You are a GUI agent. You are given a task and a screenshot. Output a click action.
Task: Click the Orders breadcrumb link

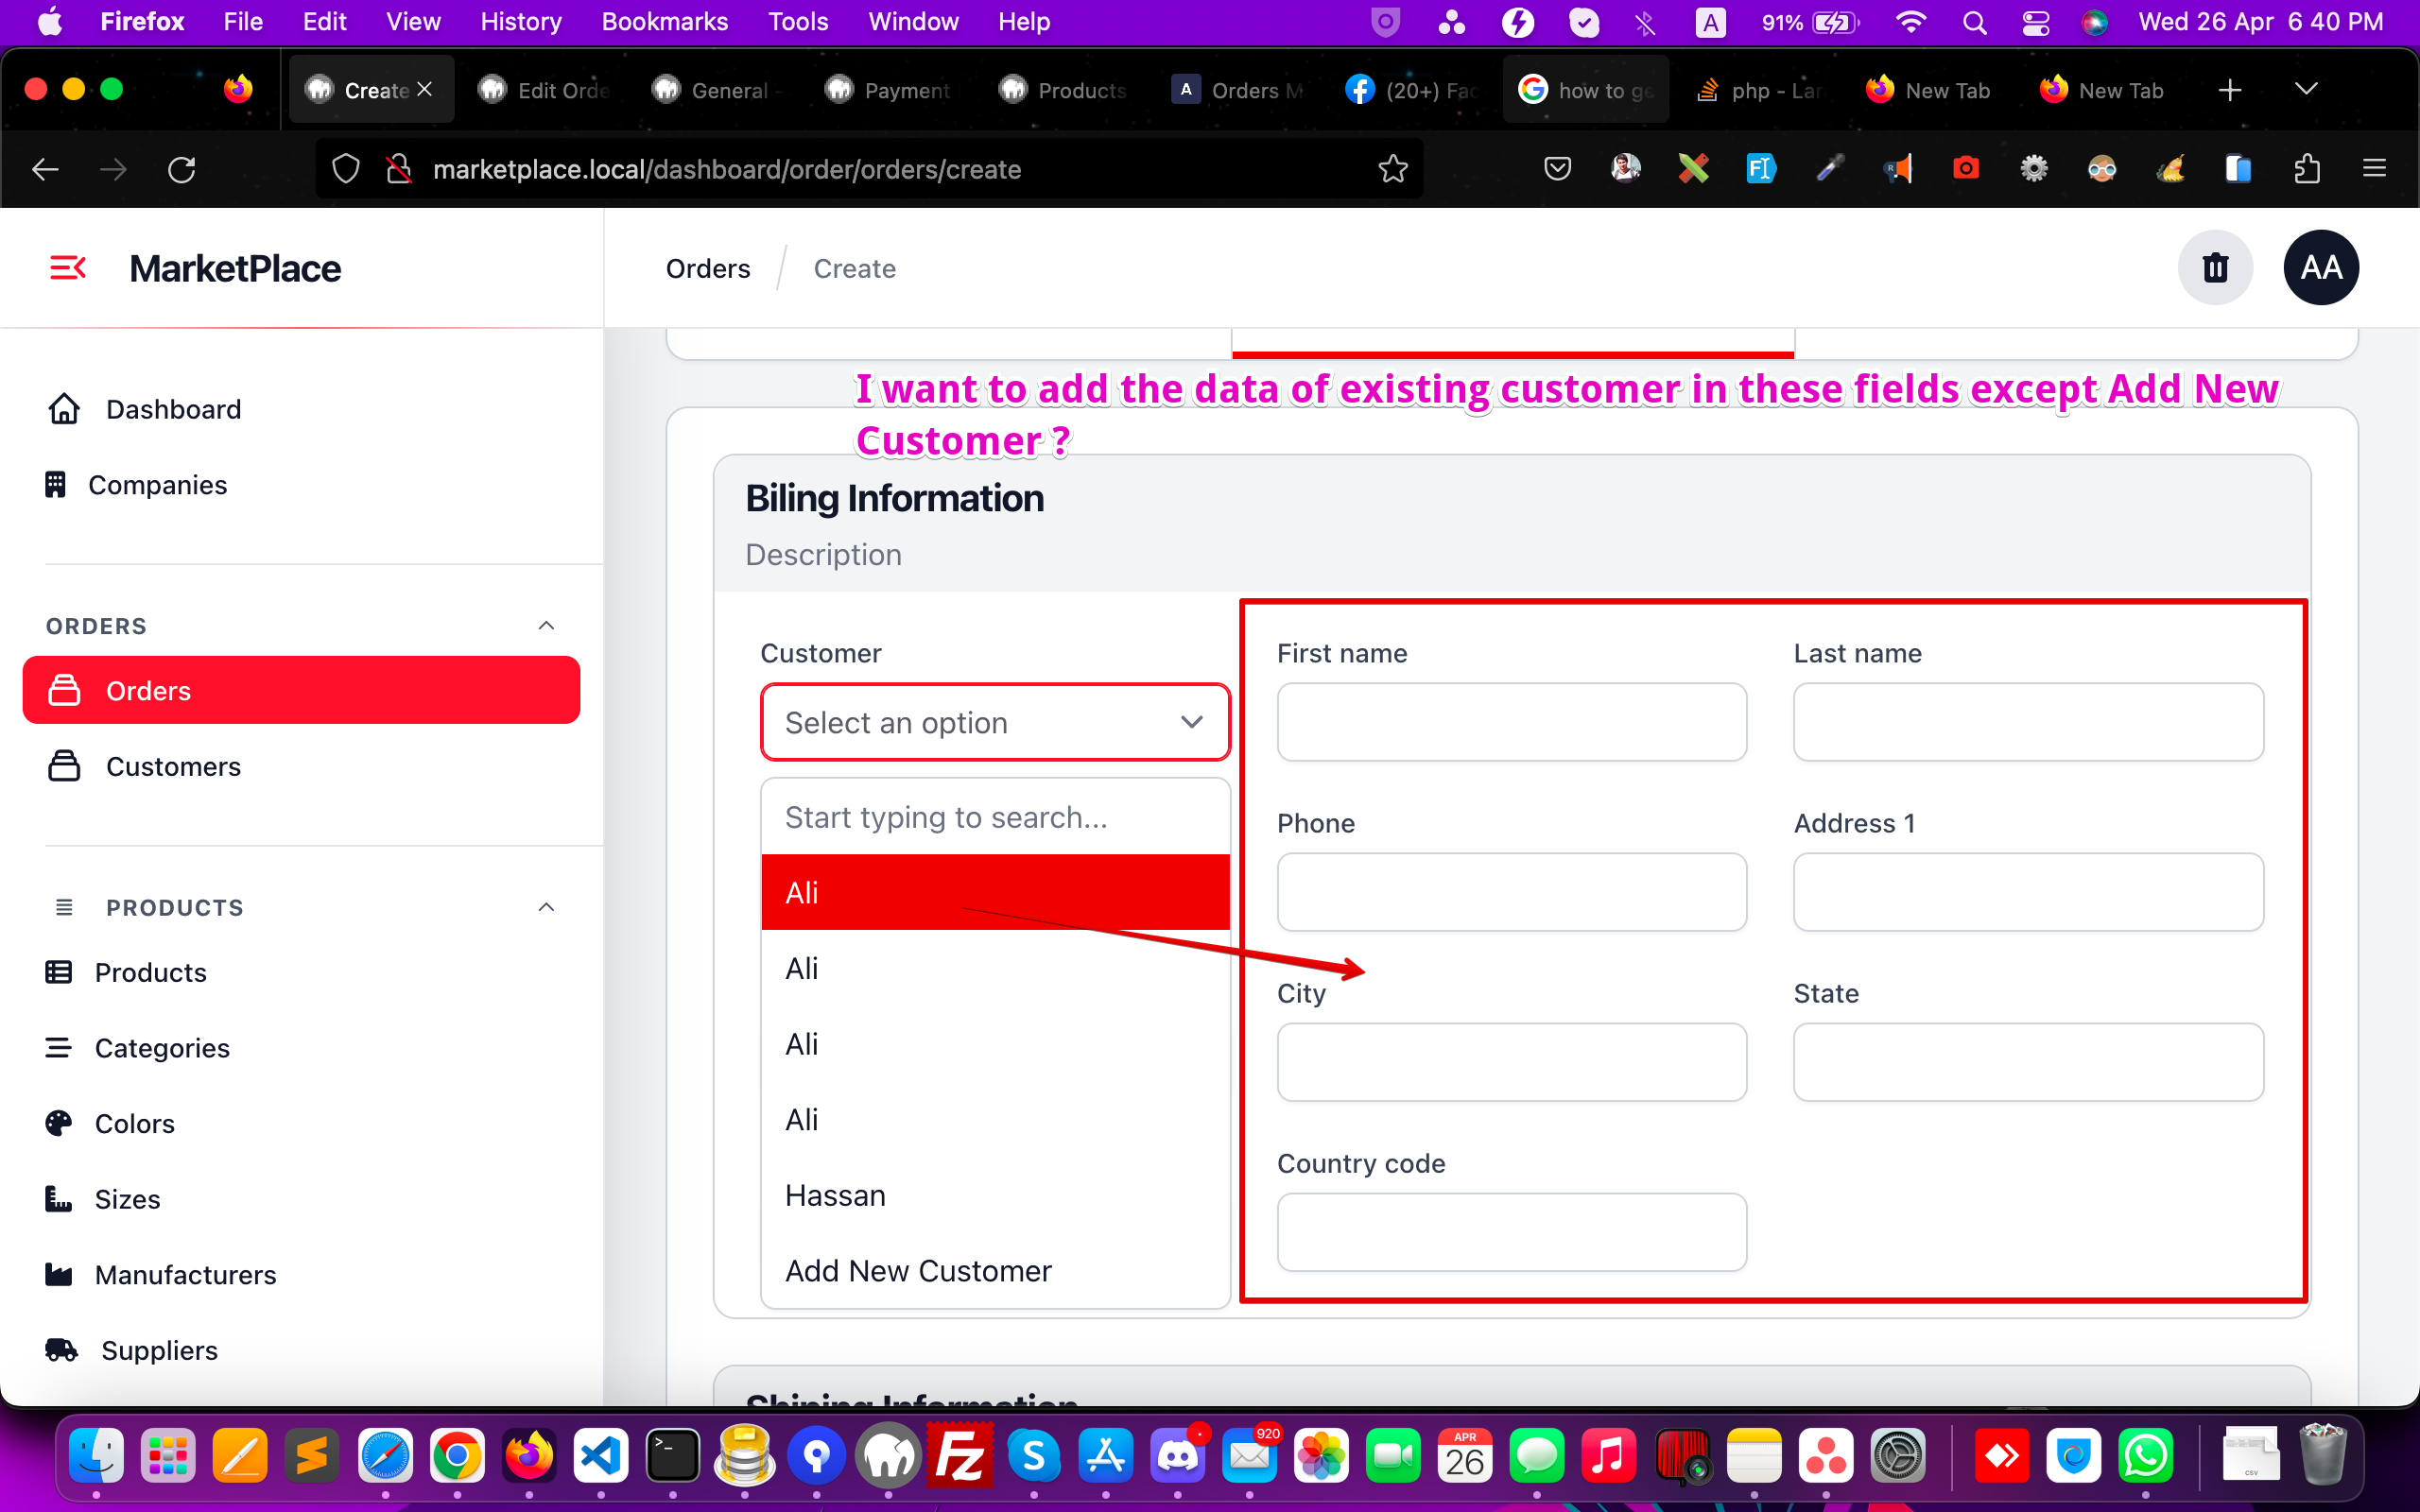tap(707, 268)
